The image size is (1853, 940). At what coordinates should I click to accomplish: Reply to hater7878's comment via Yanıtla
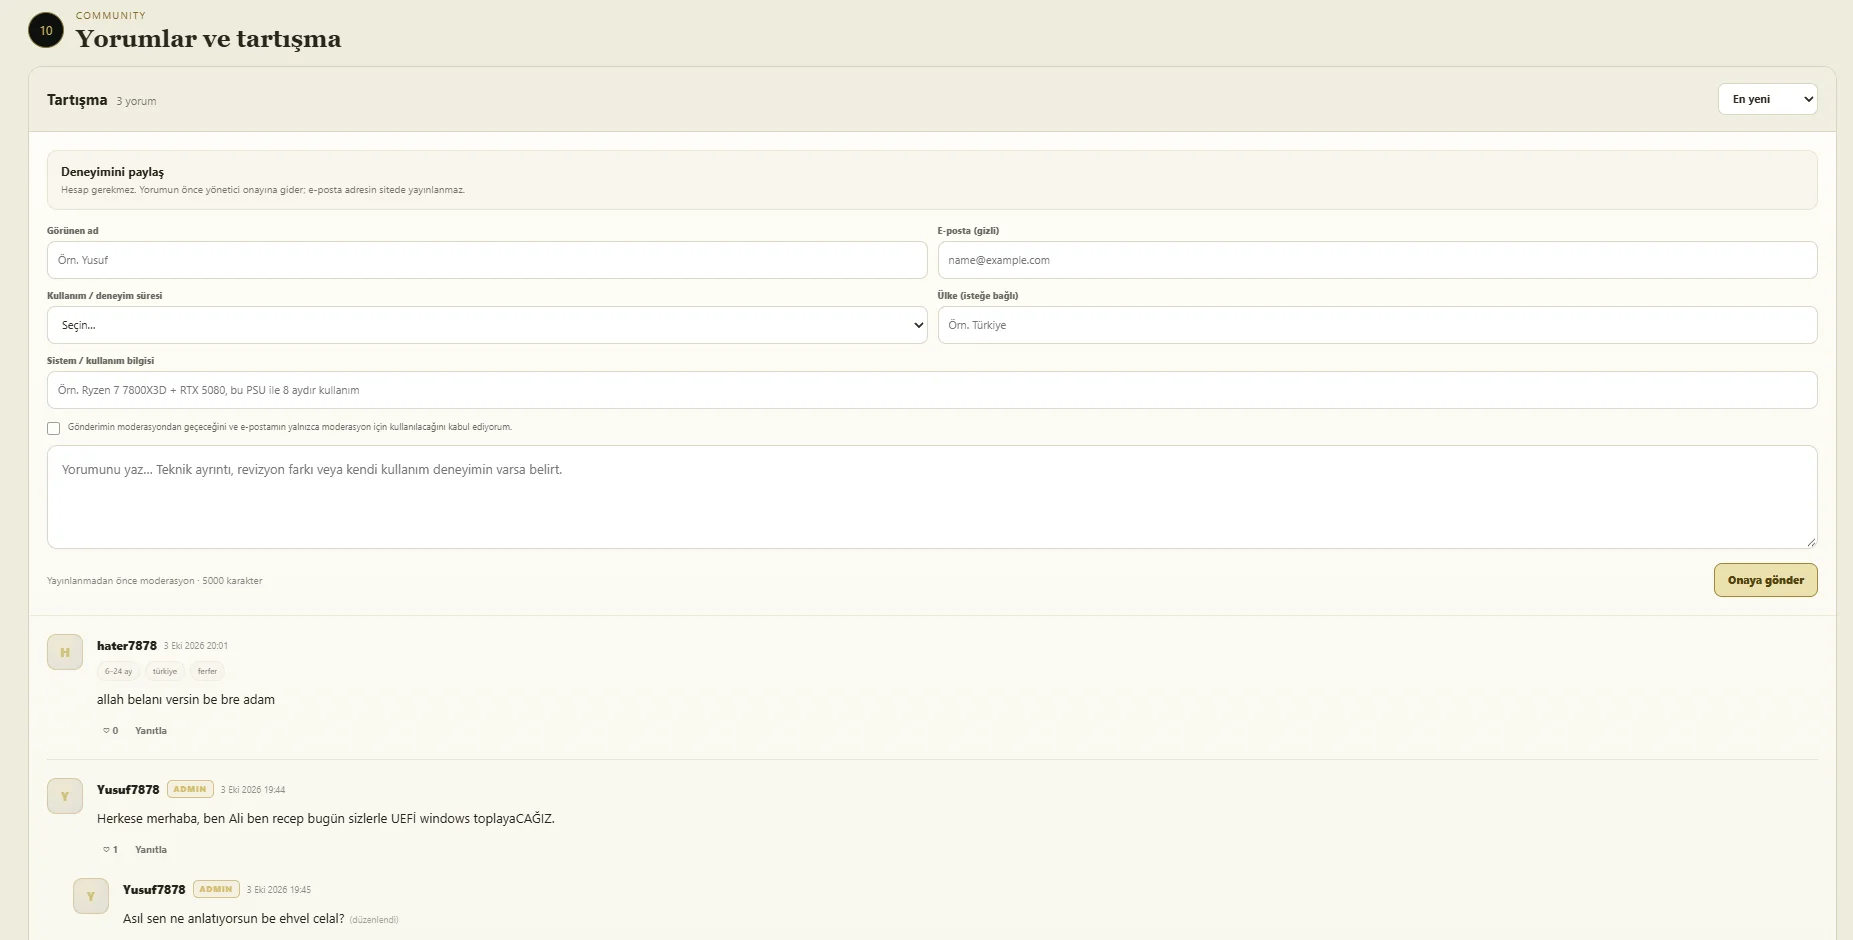151,731
